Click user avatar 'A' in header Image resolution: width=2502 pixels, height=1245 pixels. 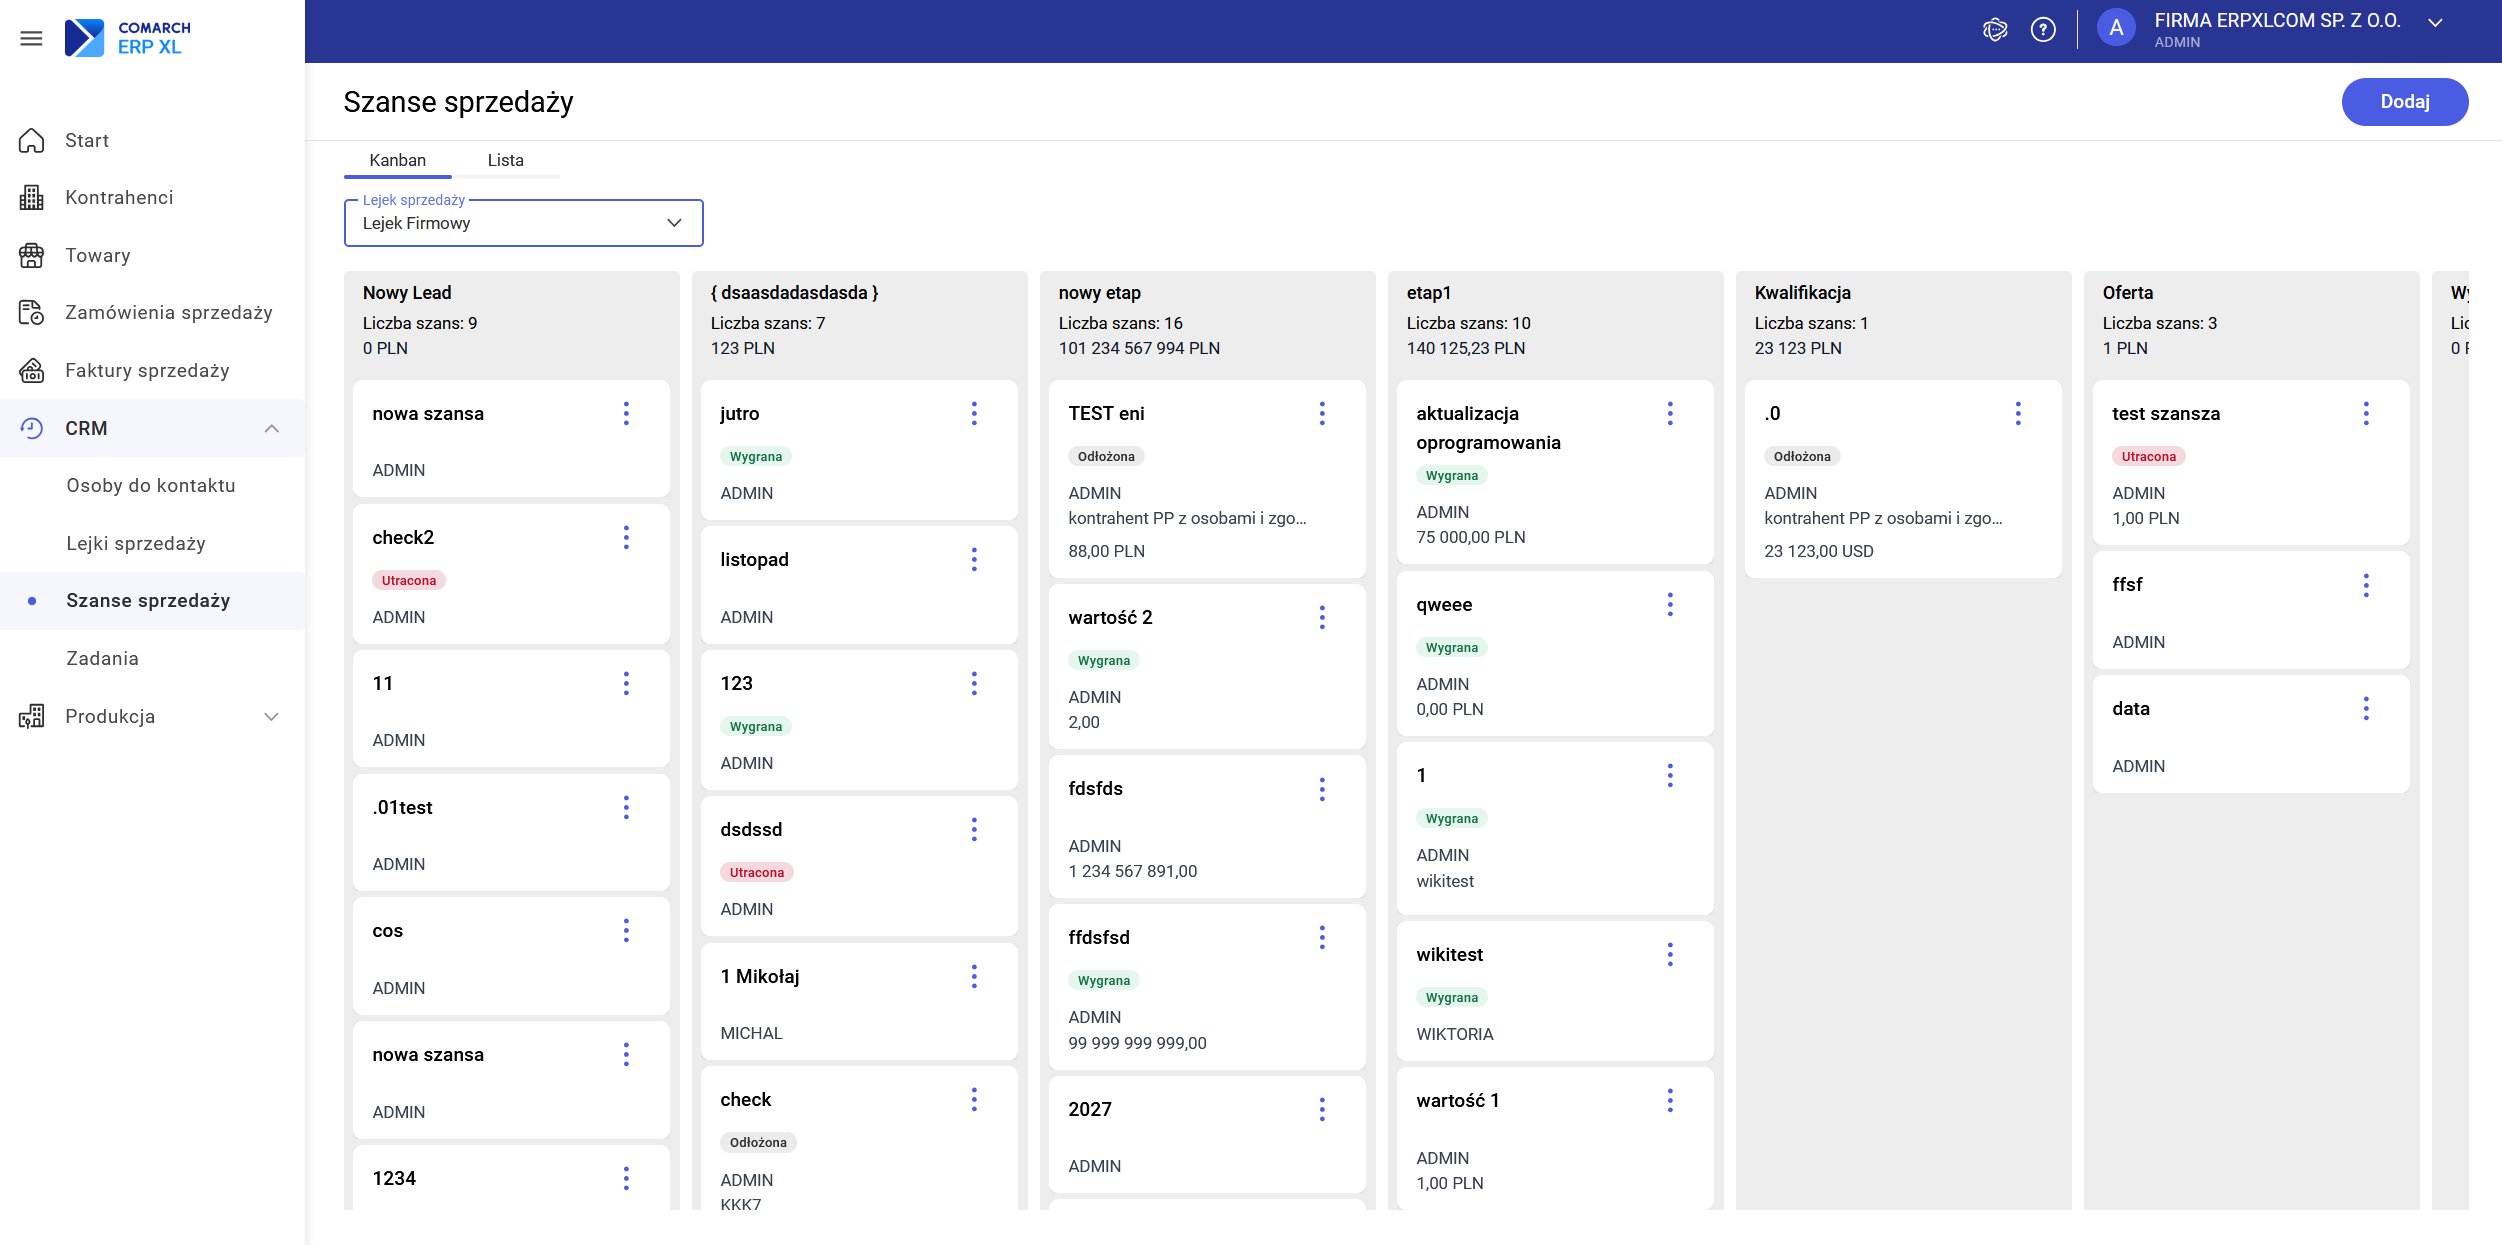pyautogui.click(x=2115, y=29)
